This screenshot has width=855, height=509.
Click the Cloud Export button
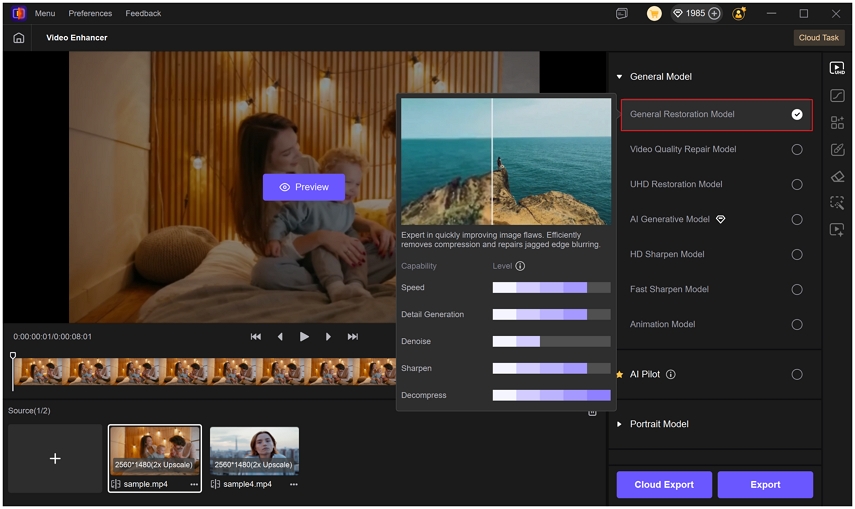coord(664,485)
